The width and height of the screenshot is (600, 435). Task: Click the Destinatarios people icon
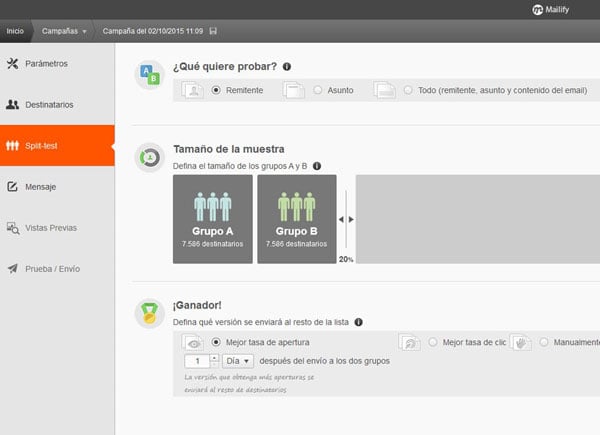point(12,104)
